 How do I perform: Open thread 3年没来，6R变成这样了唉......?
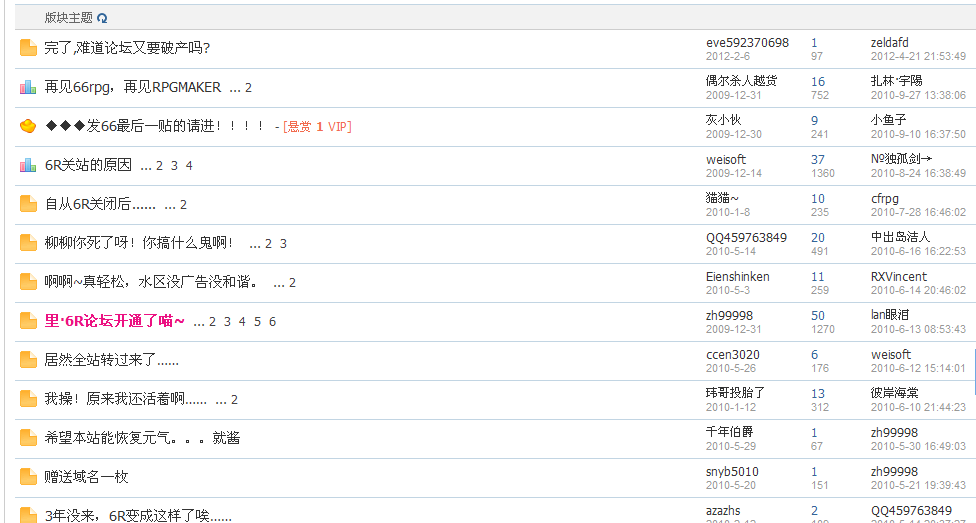(x=138, y=516)
